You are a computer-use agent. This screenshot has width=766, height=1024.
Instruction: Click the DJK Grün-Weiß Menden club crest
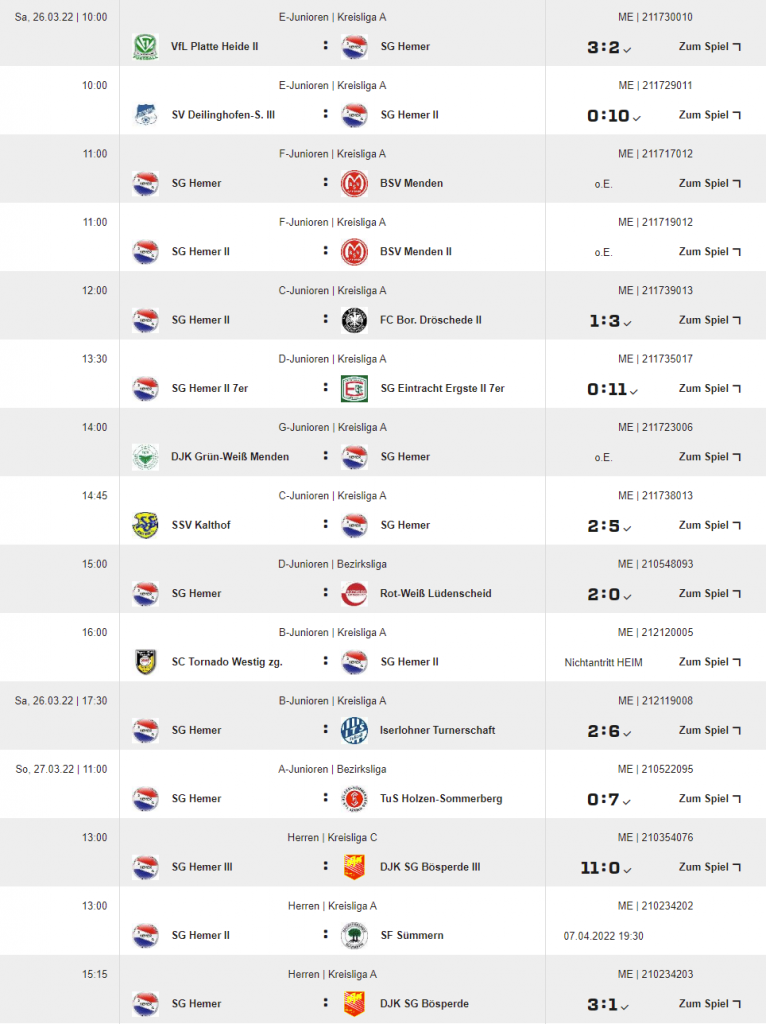pyautogui.click(x=145, y=457)
